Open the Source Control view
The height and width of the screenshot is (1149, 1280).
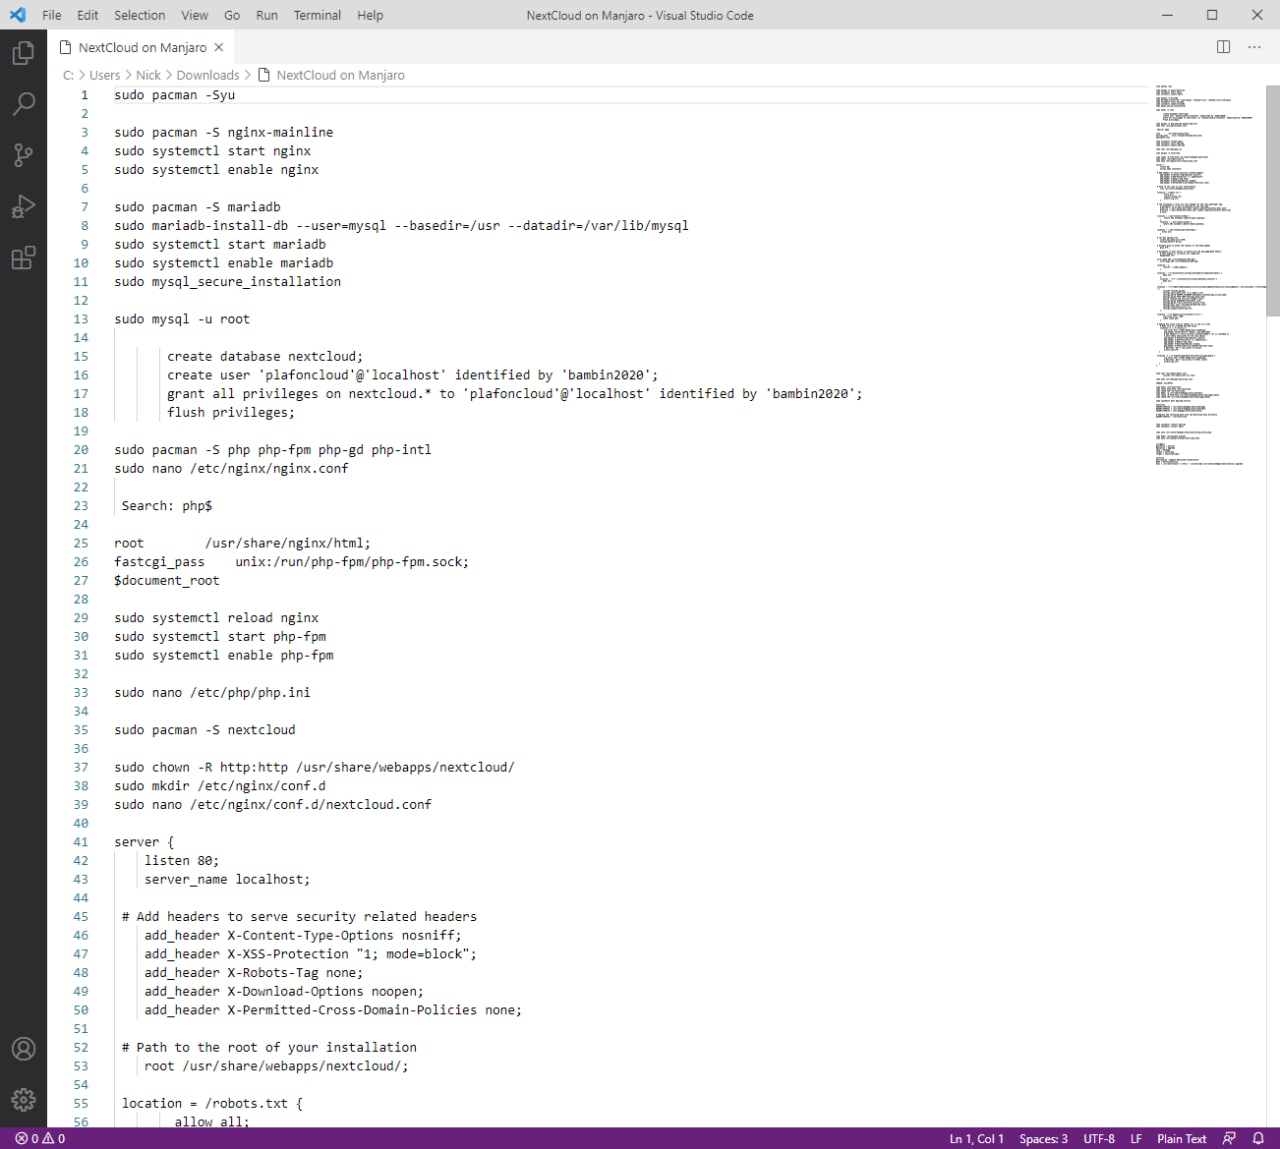pos(23,155)
